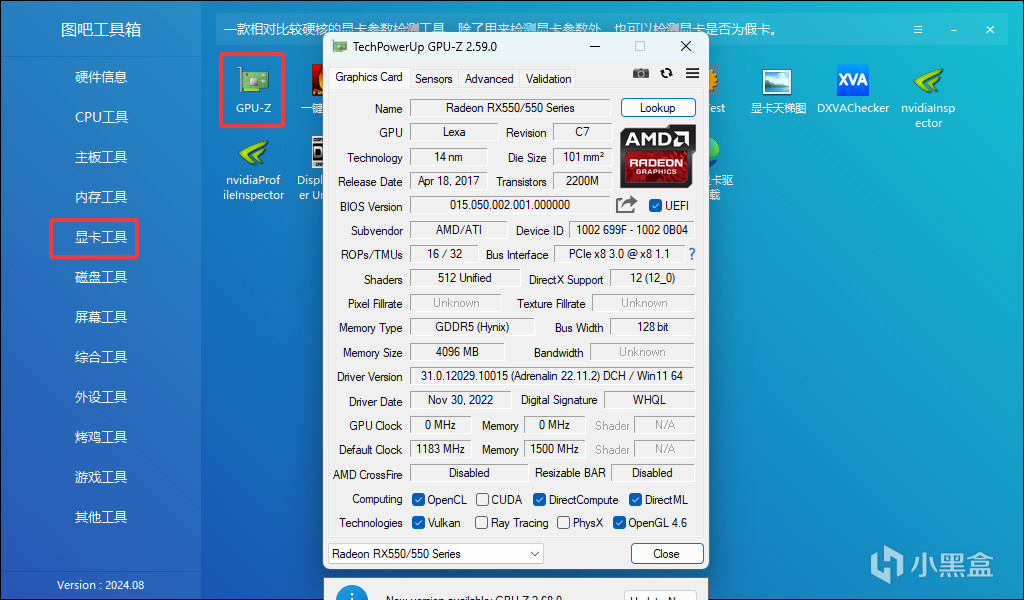Click the Memory Size 4096 MB field
The width and height of the screenshot is (1024, 600).
tap(457, 352)
